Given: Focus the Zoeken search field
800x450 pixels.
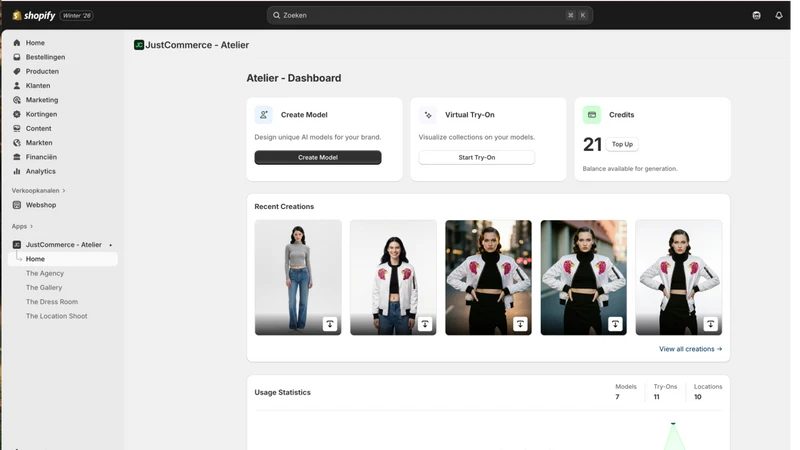Looking at the screenshot, I should pyautogui.click(x=430, y=15).
